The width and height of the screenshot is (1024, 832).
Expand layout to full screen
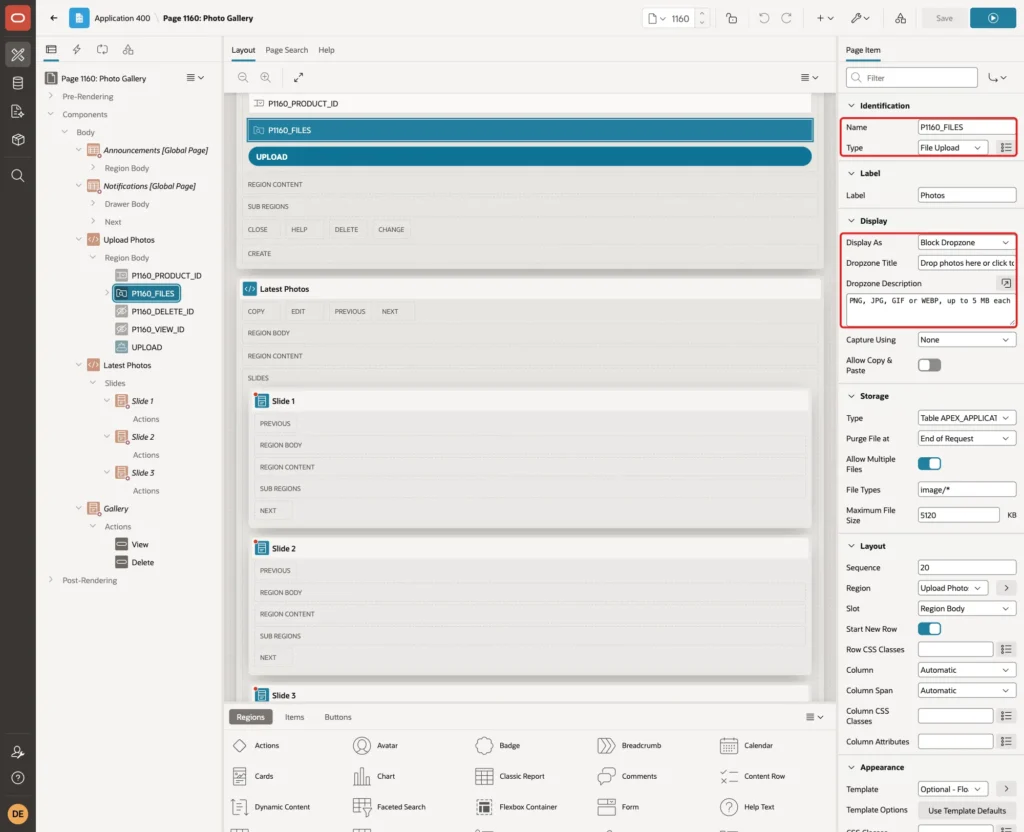[298, 77]
